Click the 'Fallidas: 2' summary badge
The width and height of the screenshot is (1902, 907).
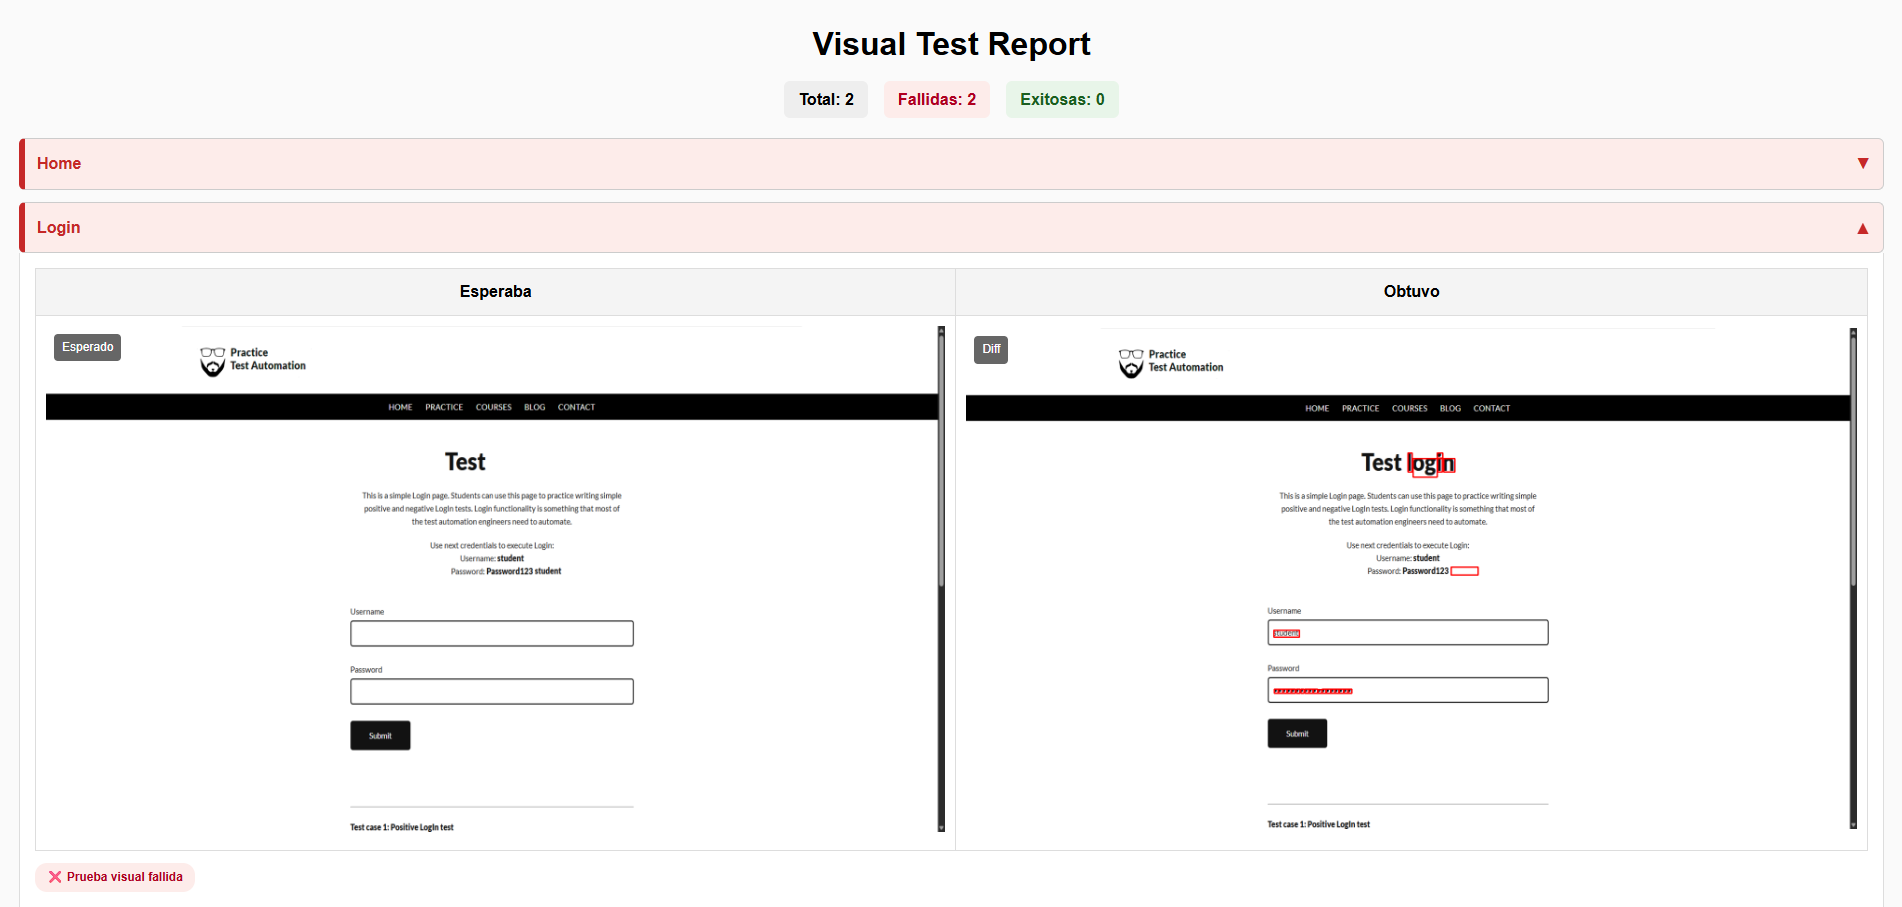click(936, 99)
